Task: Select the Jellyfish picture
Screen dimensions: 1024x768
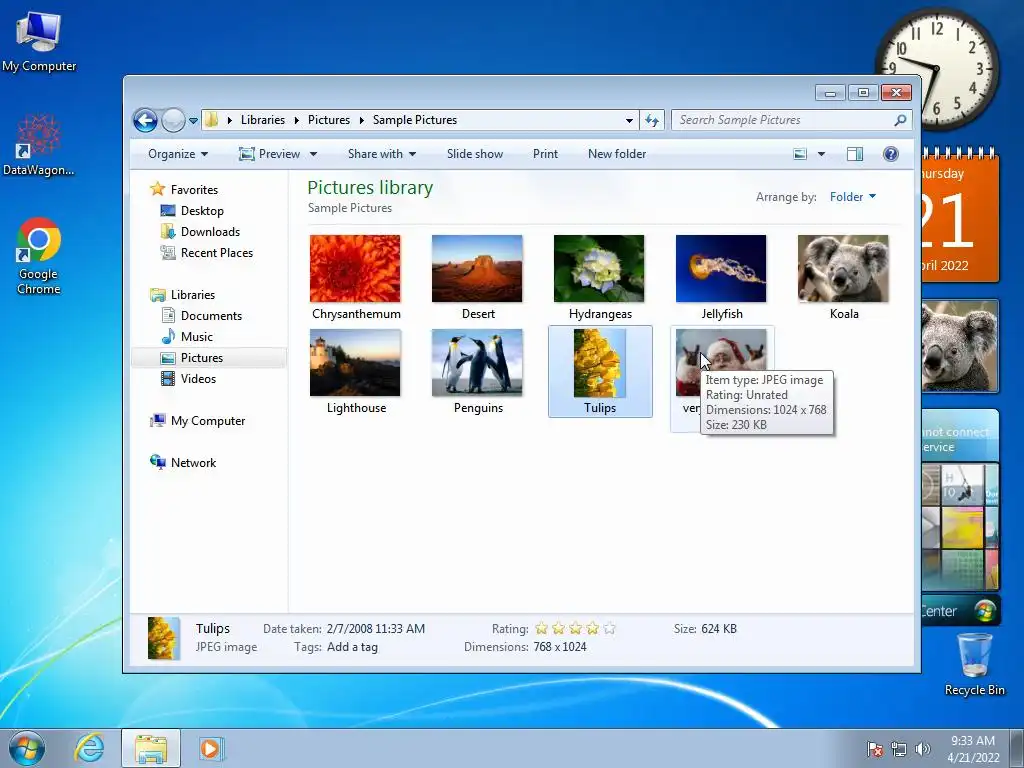Action: (x=721, y=269)
